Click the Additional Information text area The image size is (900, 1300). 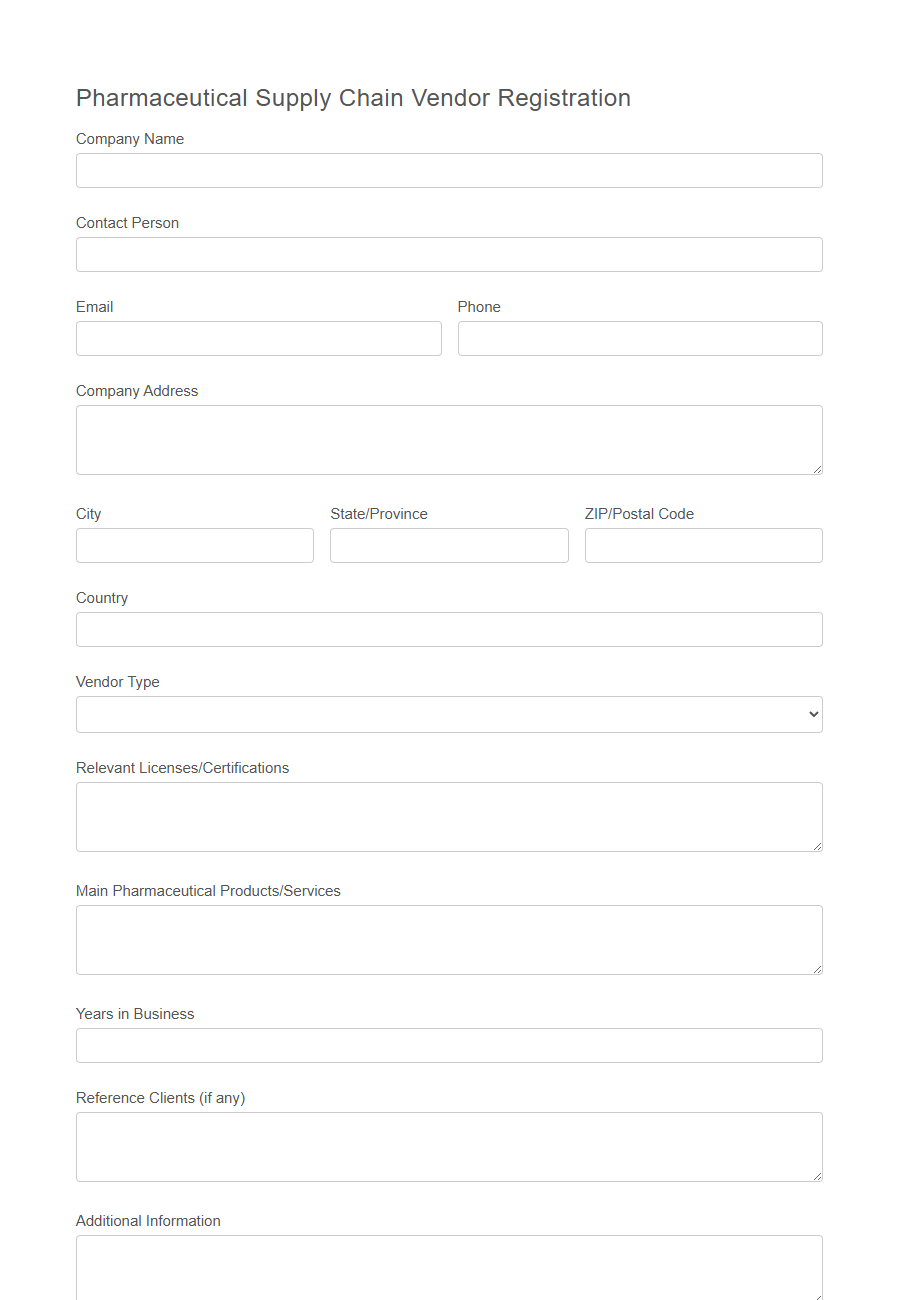[448, 1270]
